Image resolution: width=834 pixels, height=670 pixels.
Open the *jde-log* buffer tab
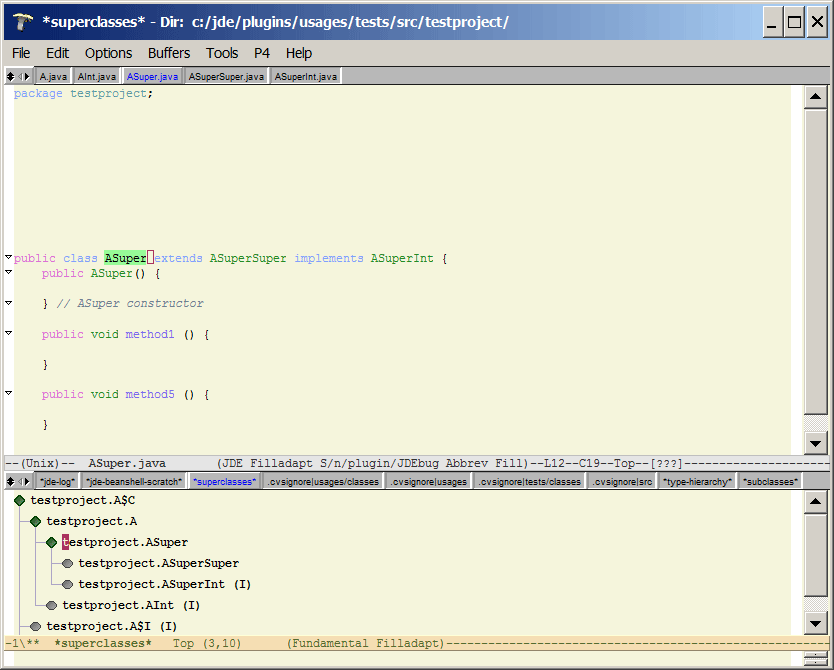click(x=57, y=482)
